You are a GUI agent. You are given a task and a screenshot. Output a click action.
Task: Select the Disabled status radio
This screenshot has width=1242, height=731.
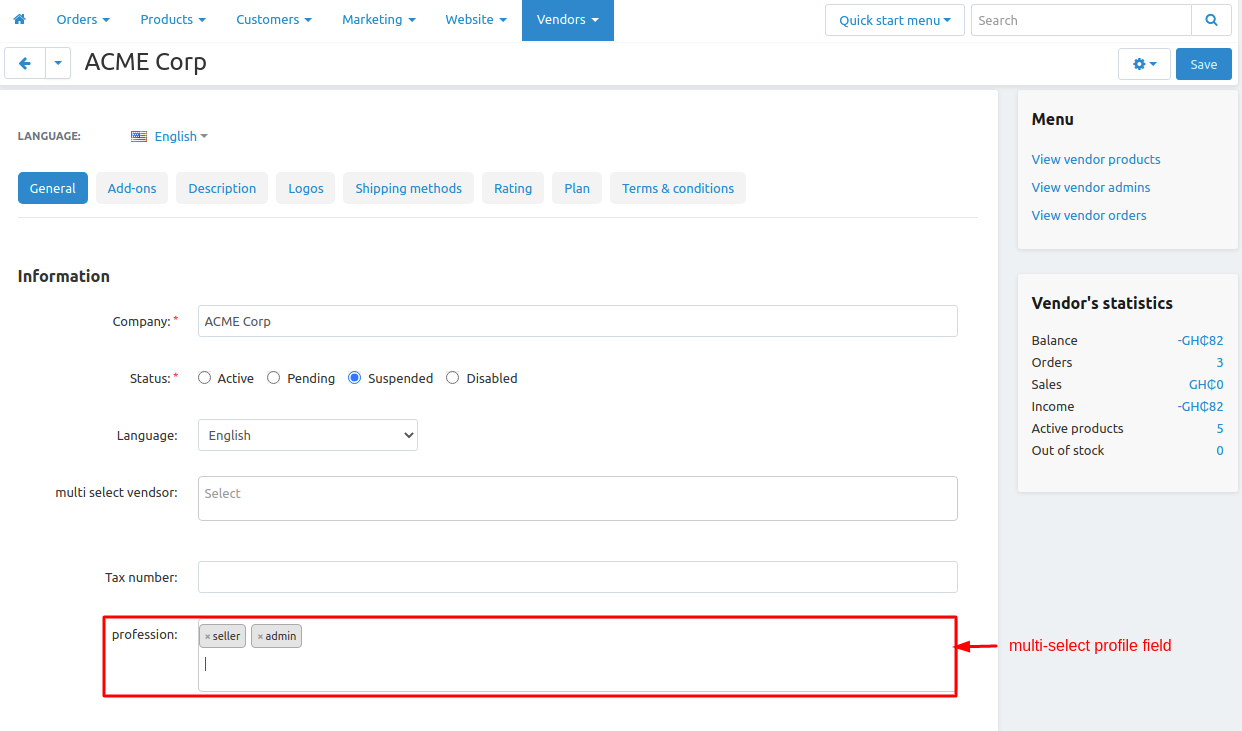(452, 378)
